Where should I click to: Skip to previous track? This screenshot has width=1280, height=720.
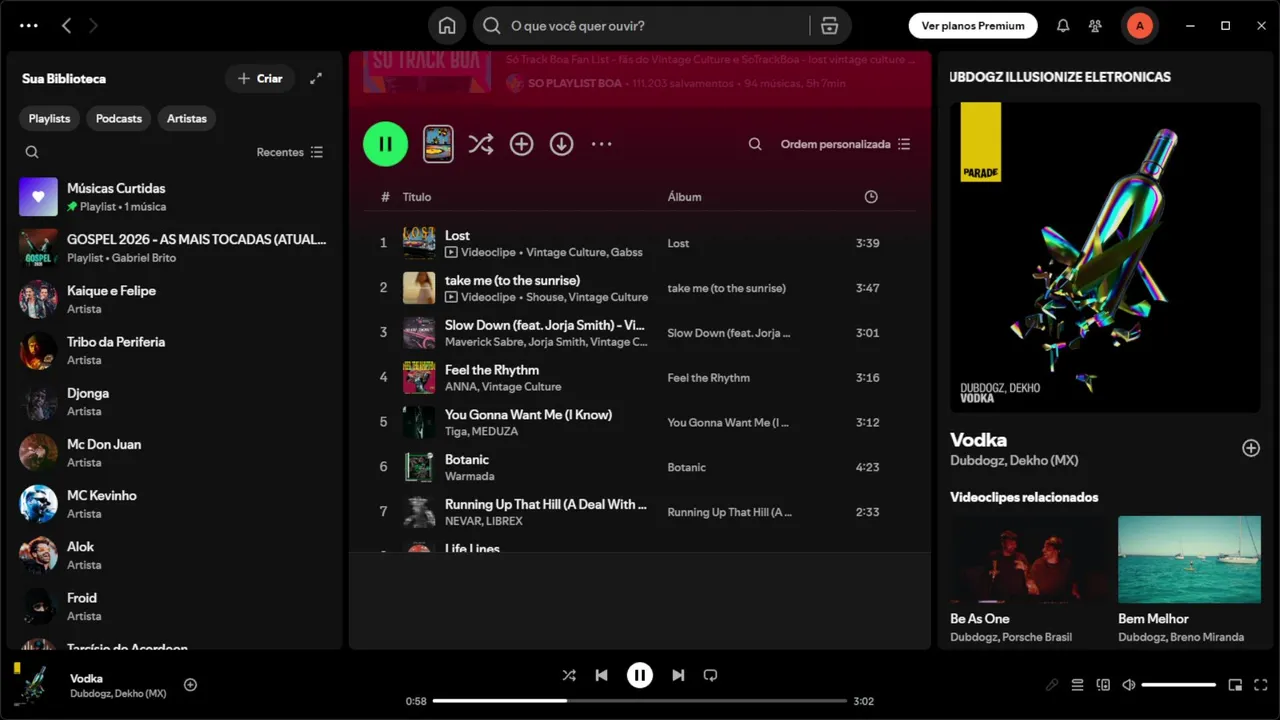pos(601,675)
